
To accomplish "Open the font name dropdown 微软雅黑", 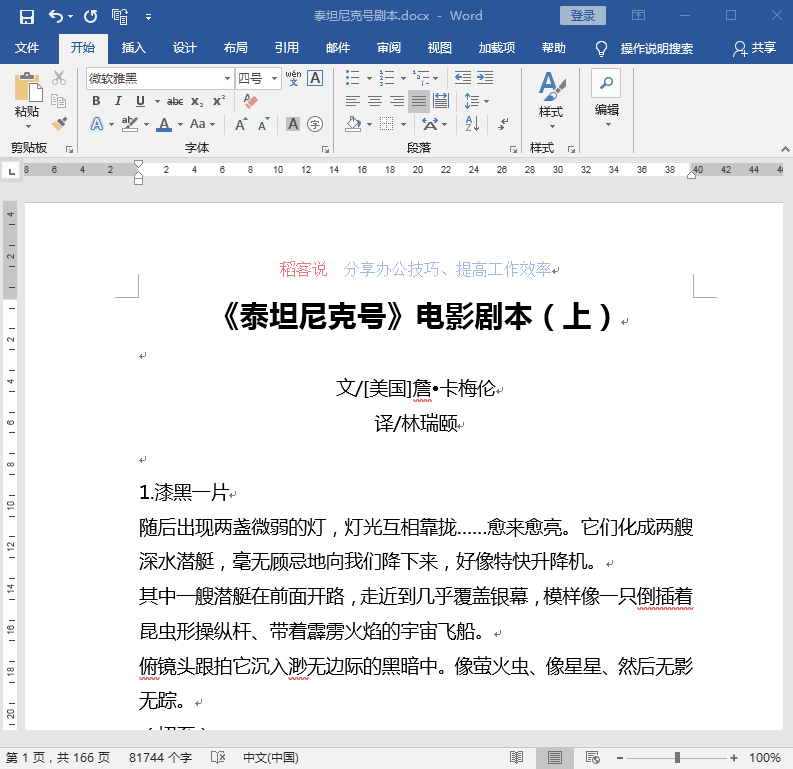I will [227, 78].
